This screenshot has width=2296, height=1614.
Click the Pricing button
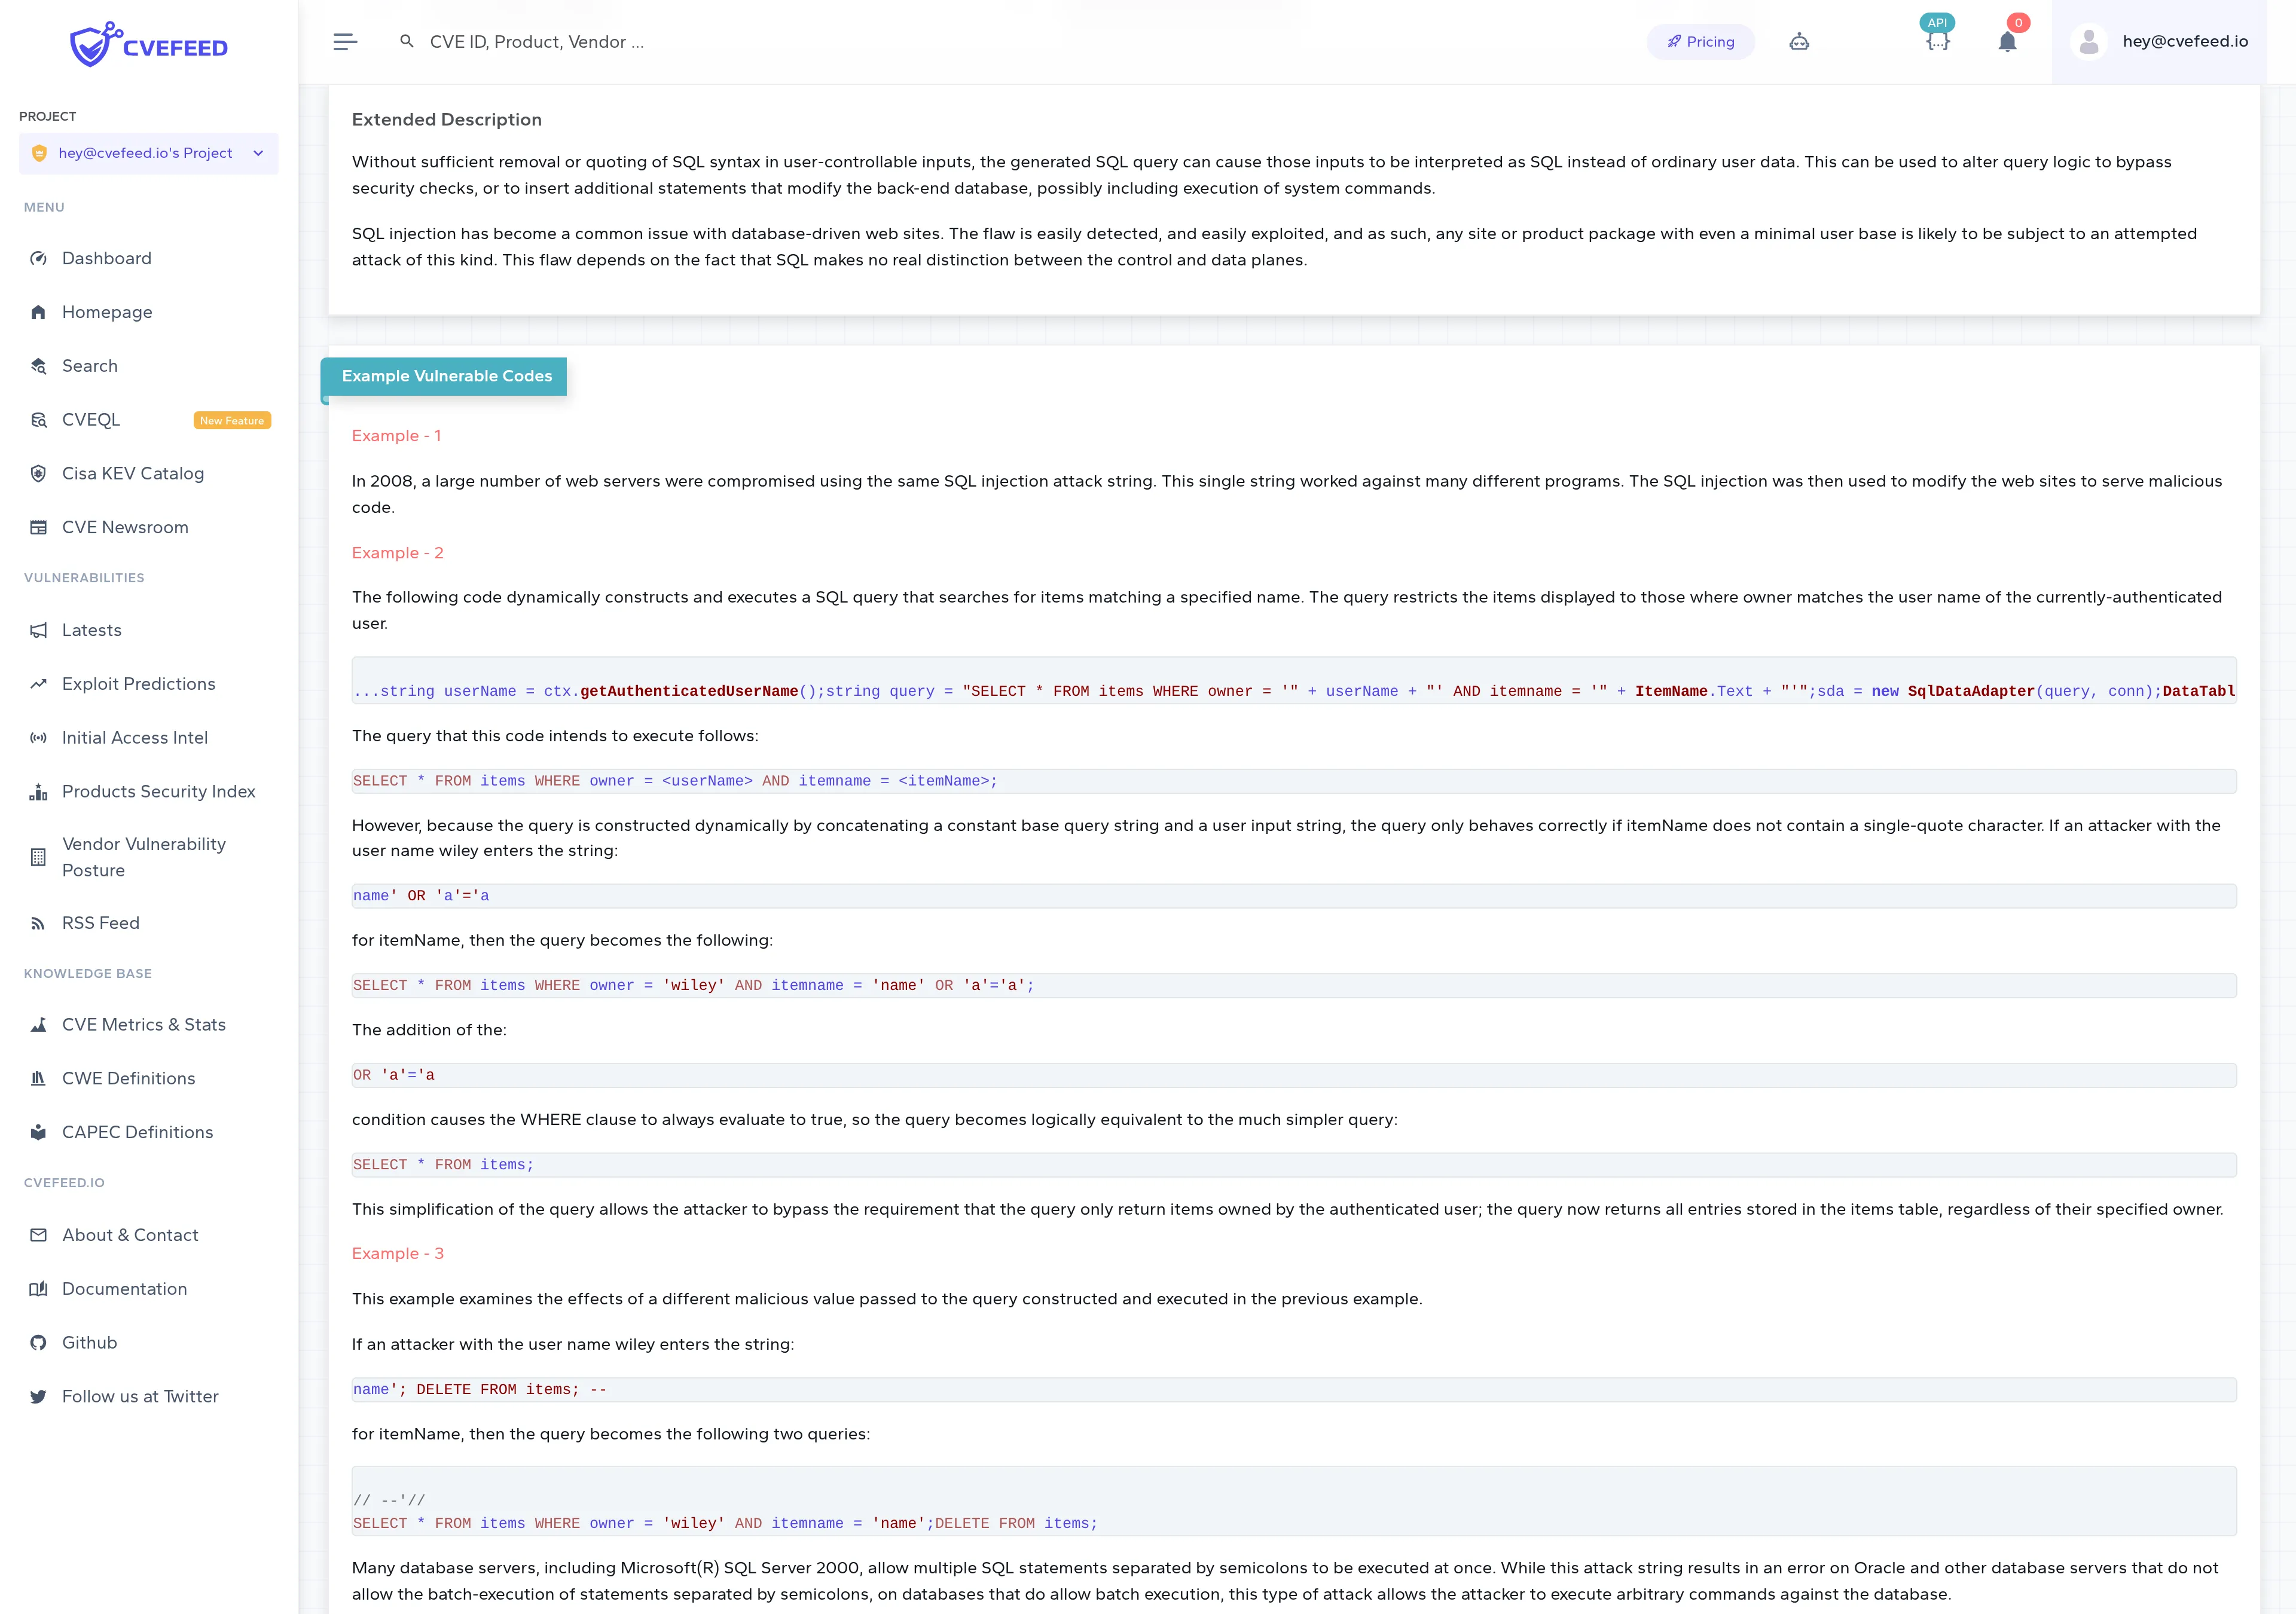click(1700, 42)
